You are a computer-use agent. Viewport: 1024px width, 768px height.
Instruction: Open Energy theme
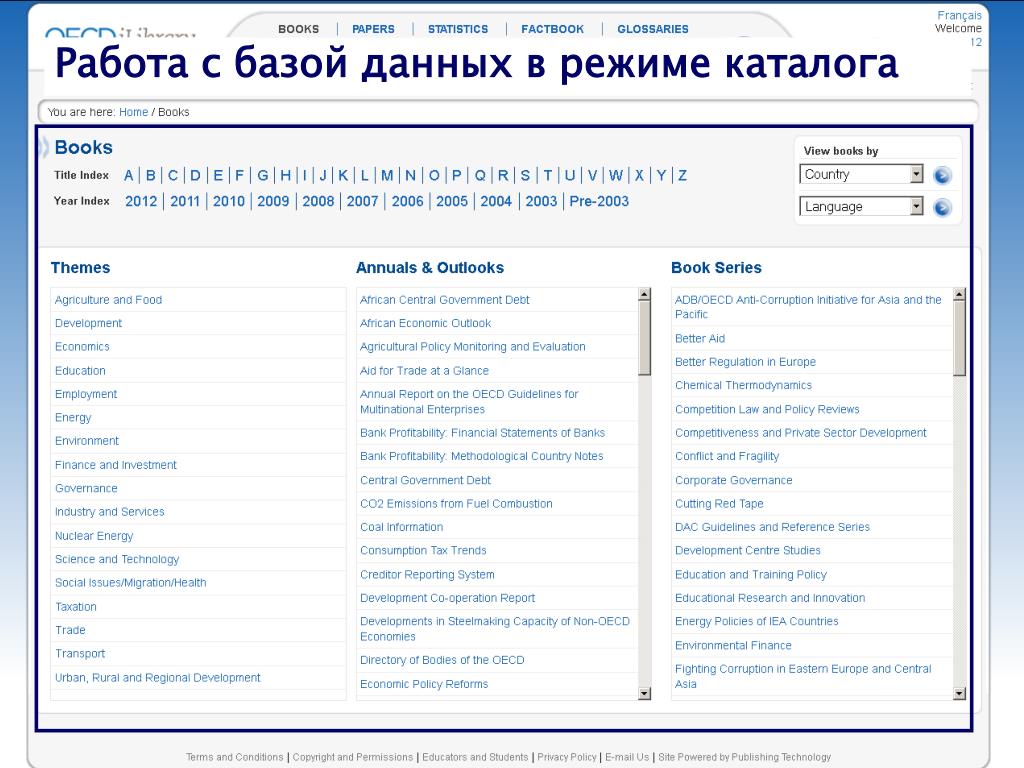tap(73, 417)
